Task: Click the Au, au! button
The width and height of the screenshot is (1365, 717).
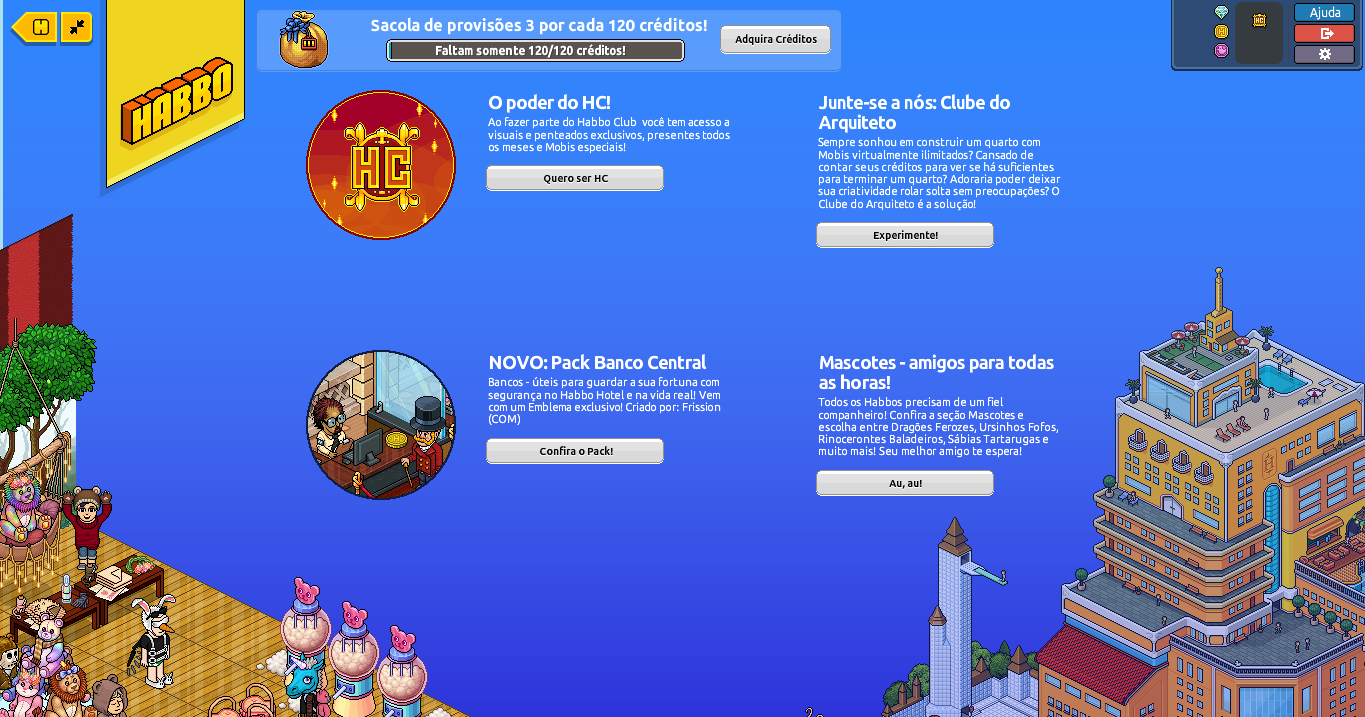Action: (905, 483)
